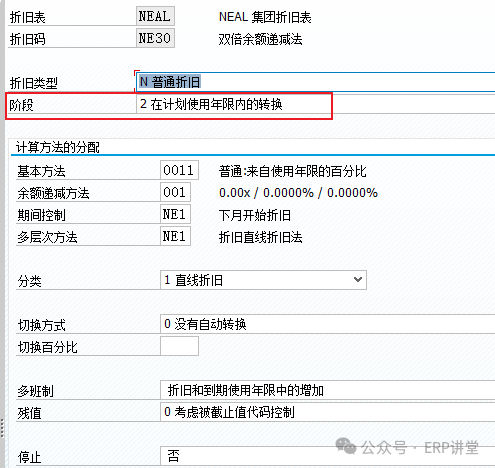Select the 折旧类型 field showing 普通折旧
The image size is (495, 468).
pos(315,82)
